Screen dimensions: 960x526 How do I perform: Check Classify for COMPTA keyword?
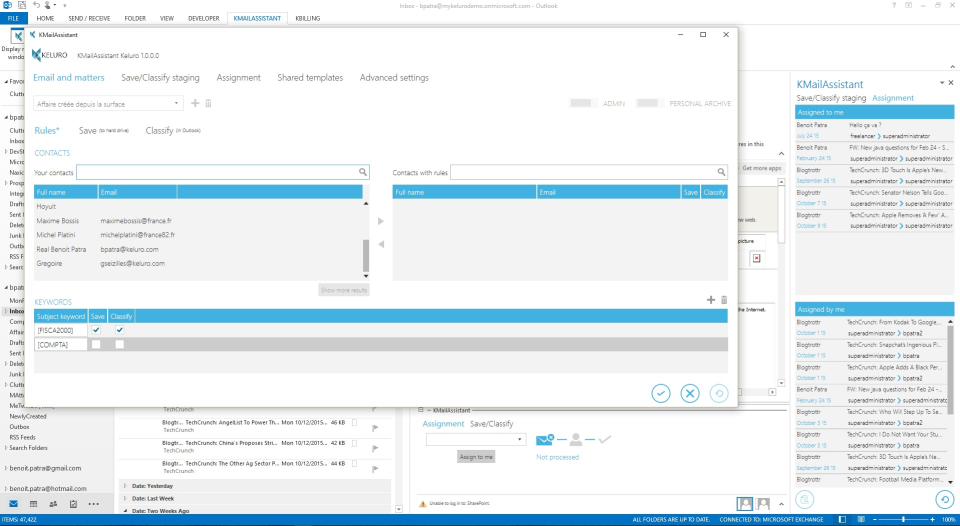(x=119, y=345)
